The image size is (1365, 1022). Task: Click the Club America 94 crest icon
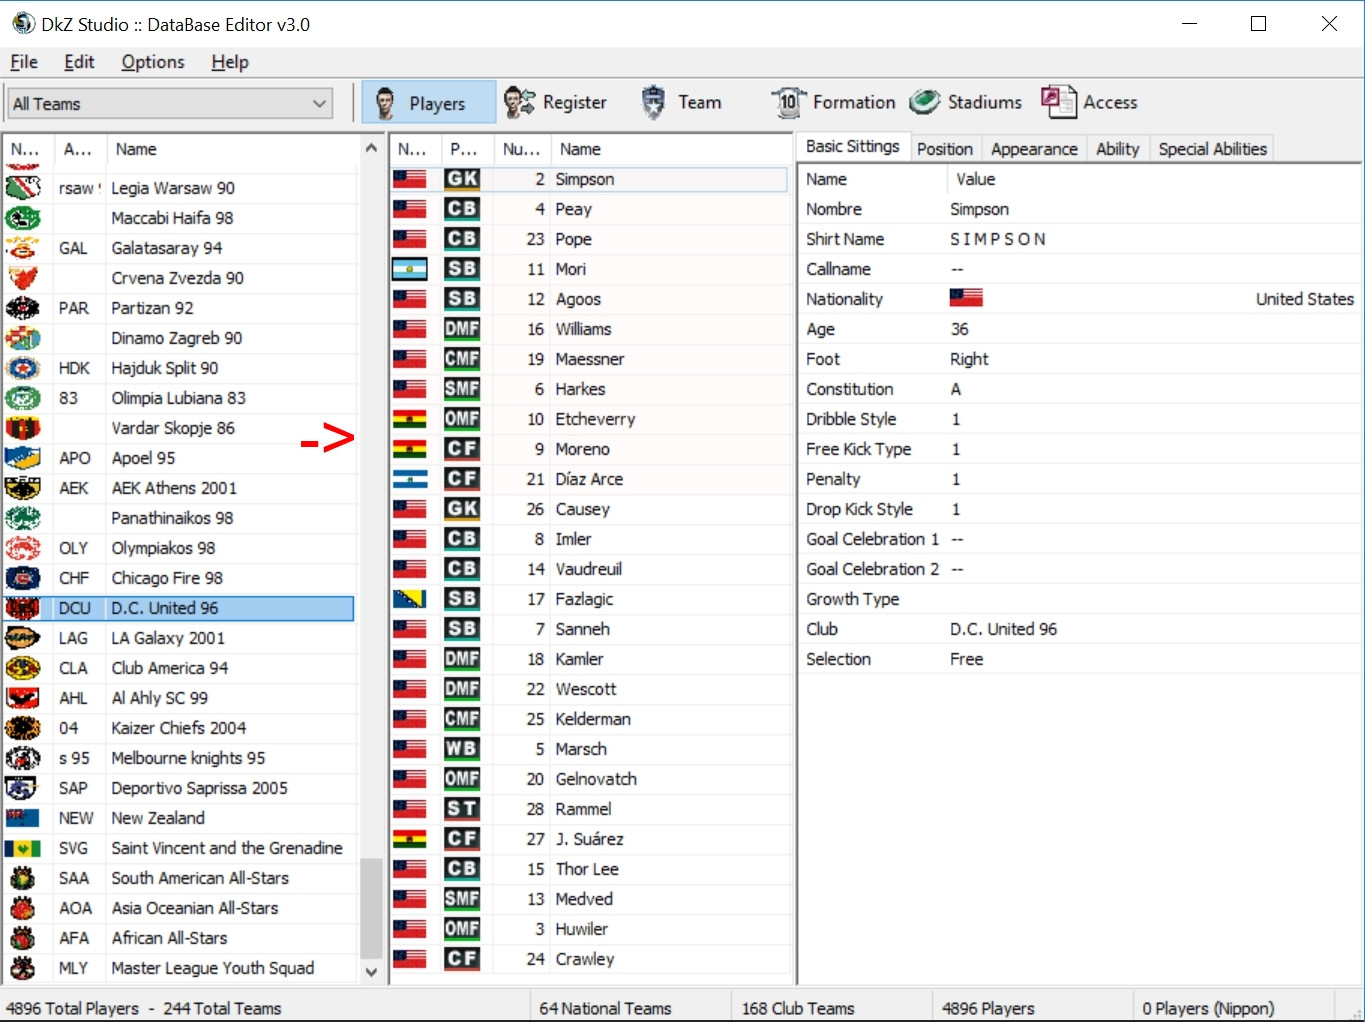coord(23,668)
